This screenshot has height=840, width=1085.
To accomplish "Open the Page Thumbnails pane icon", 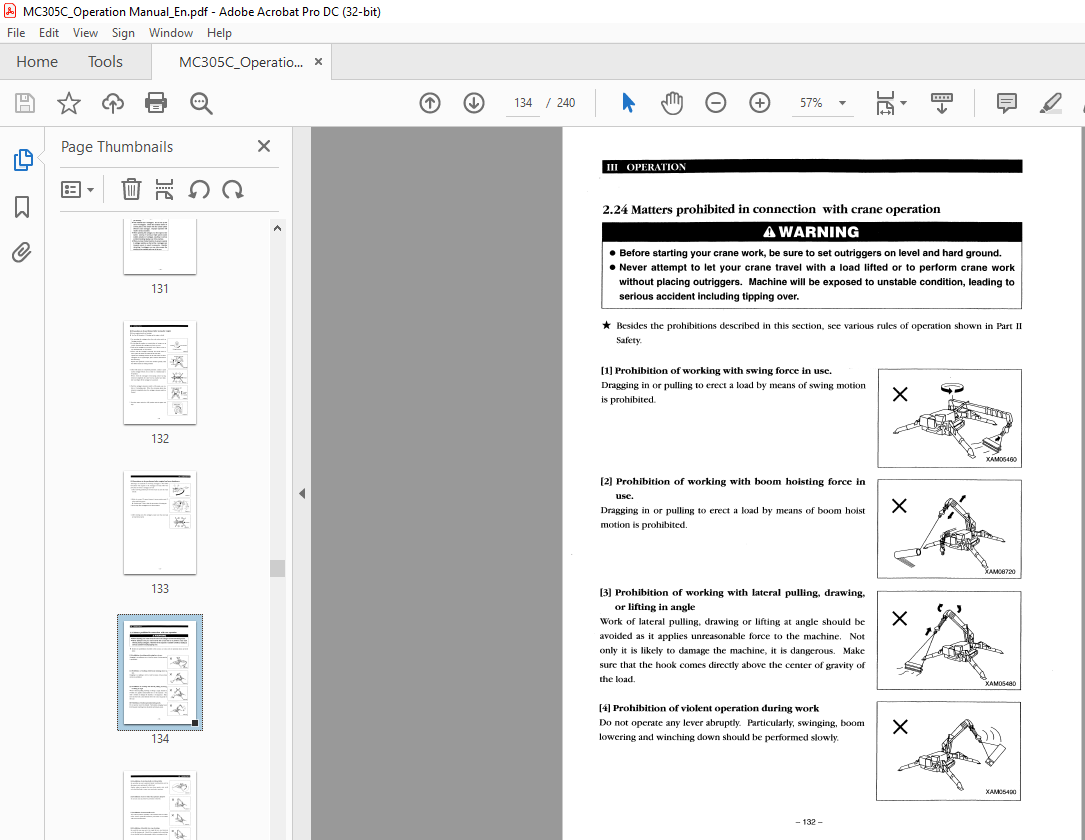I will [22, 160].
